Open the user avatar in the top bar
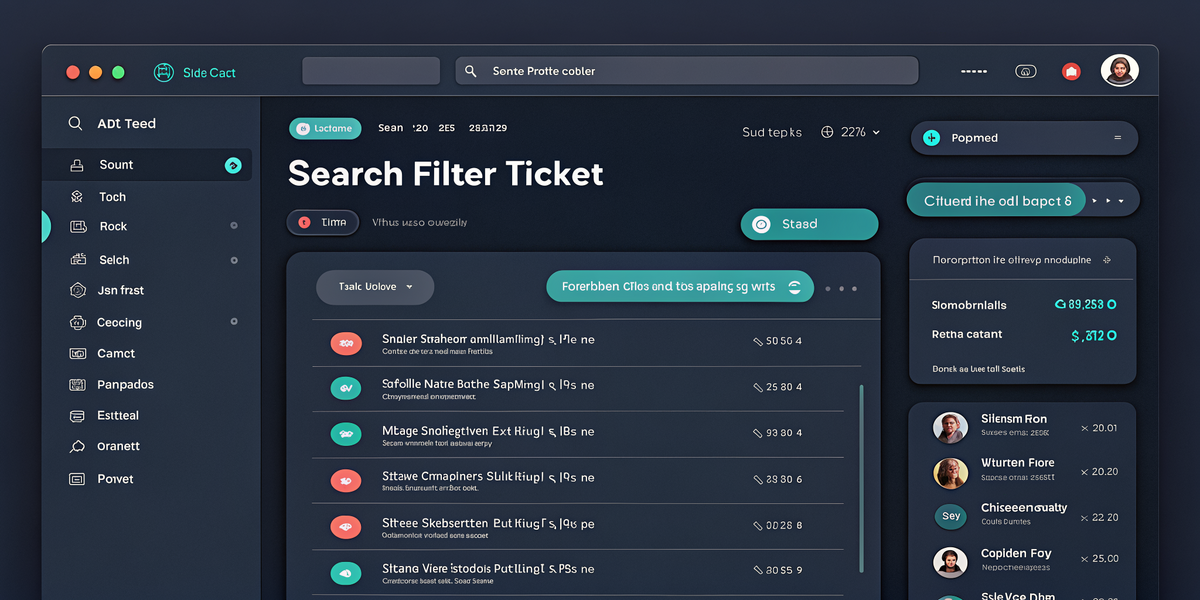The height and width of the screenshot is (600, 1200). click(x=1120, y=71)
